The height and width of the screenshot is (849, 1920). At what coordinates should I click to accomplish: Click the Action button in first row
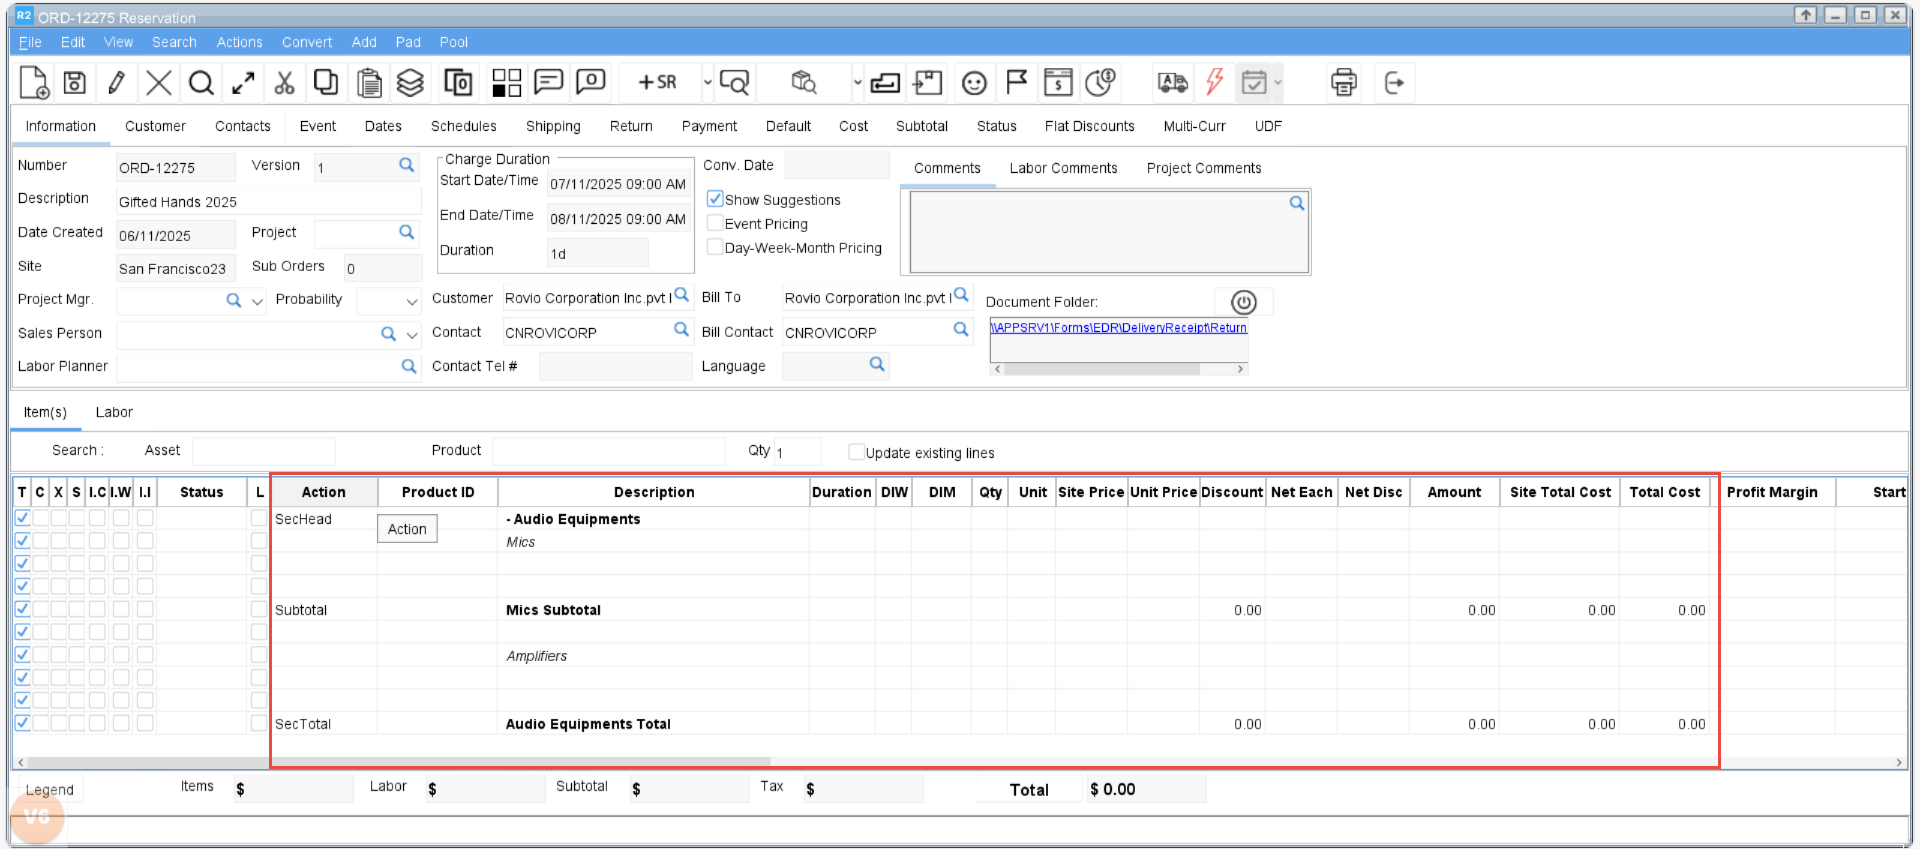tap(407, 529)
